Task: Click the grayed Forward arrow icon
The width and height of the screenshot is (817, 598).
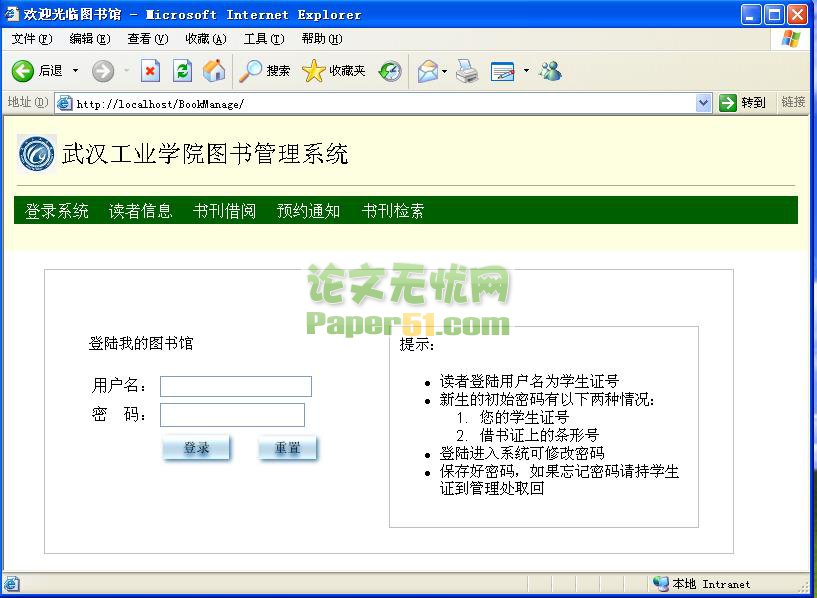Action: coord(103,71)
